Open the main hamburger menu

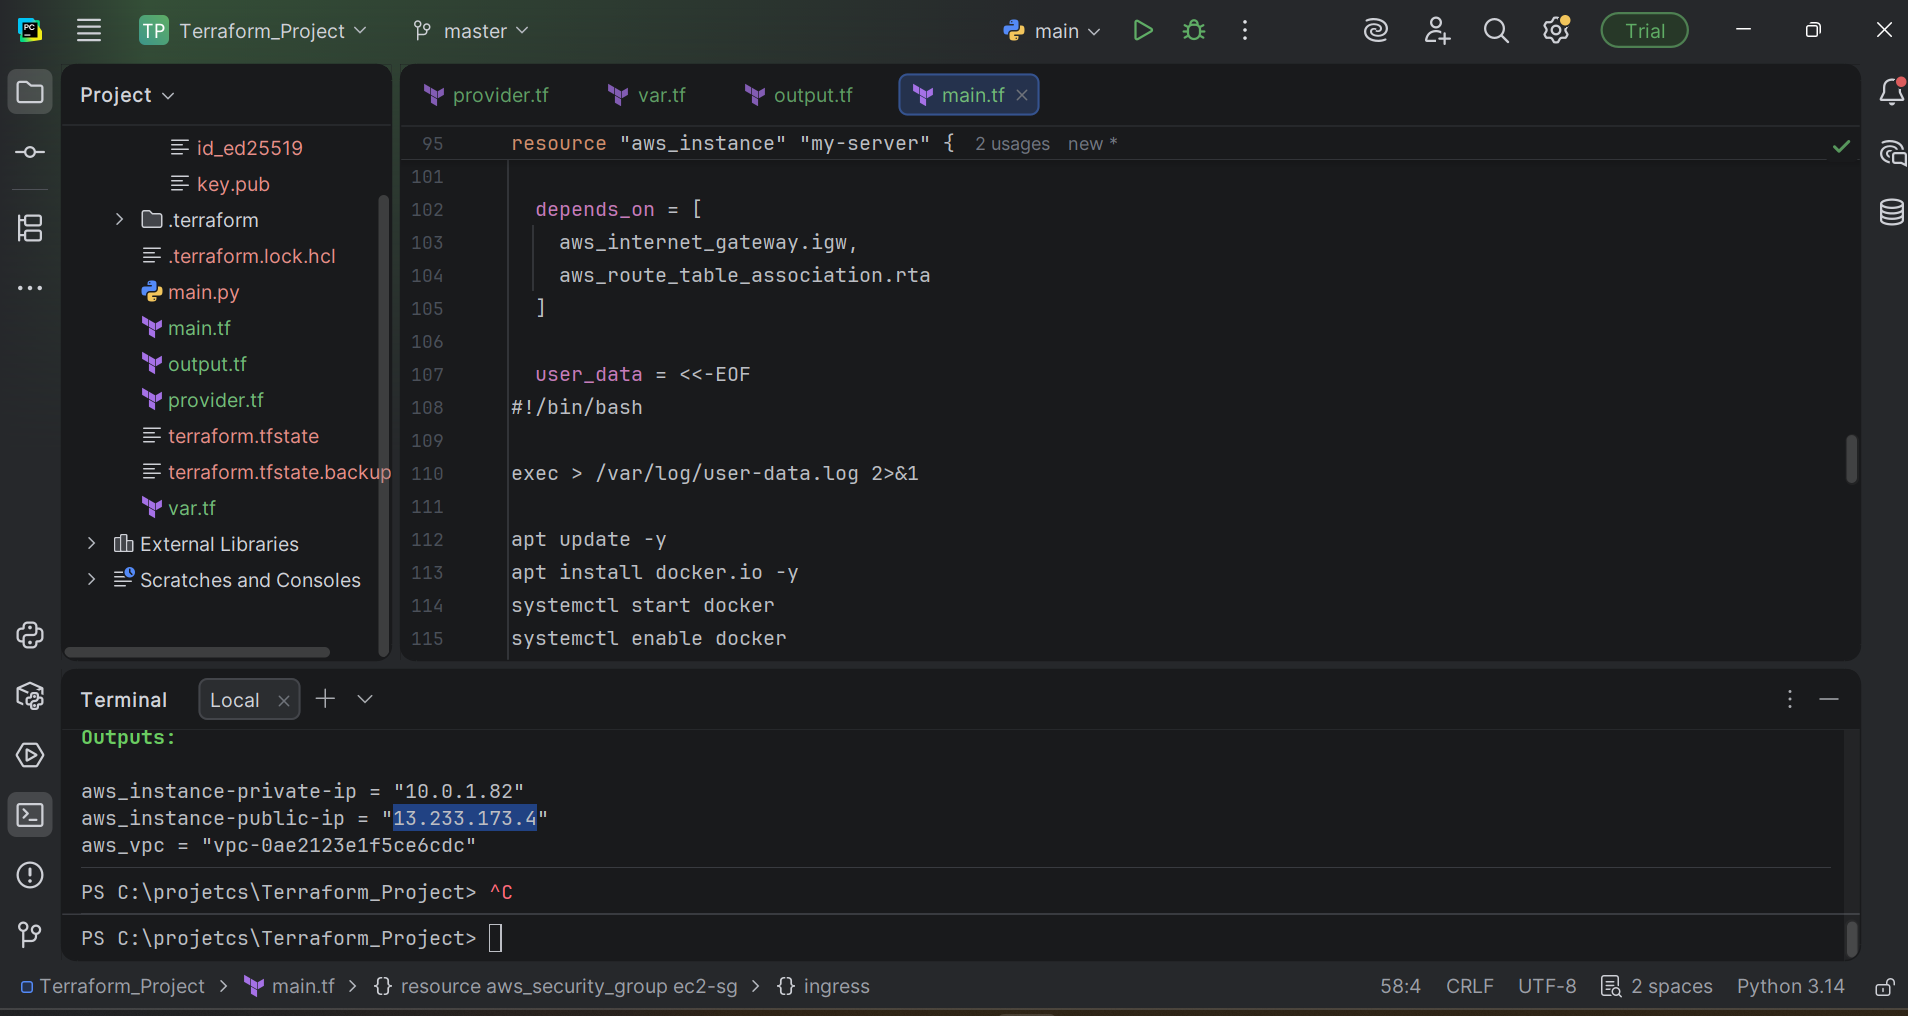point(89,31)
